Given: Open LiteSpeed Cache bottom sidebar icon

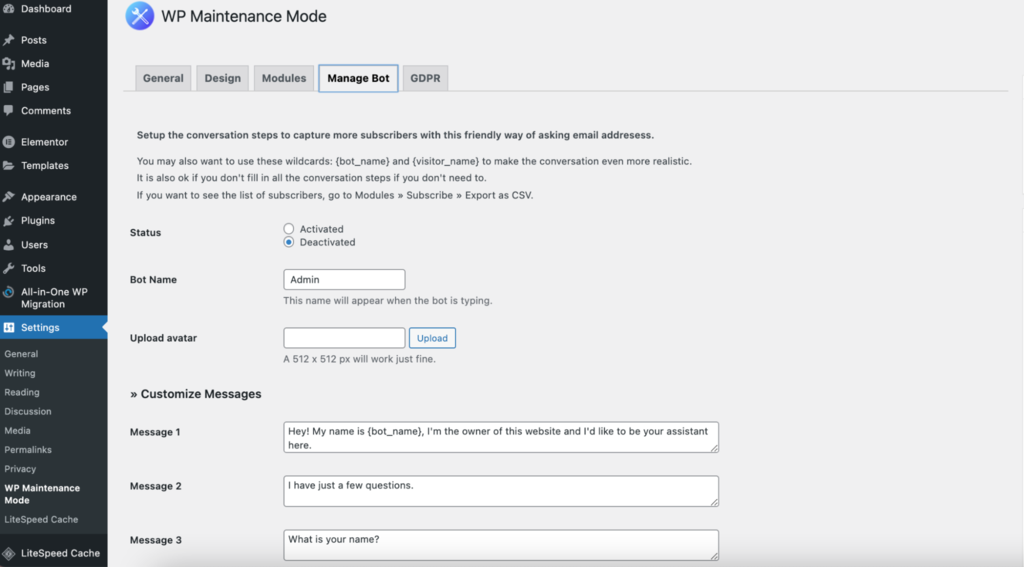Looking at the screenshot, I should tap(9, 553).
